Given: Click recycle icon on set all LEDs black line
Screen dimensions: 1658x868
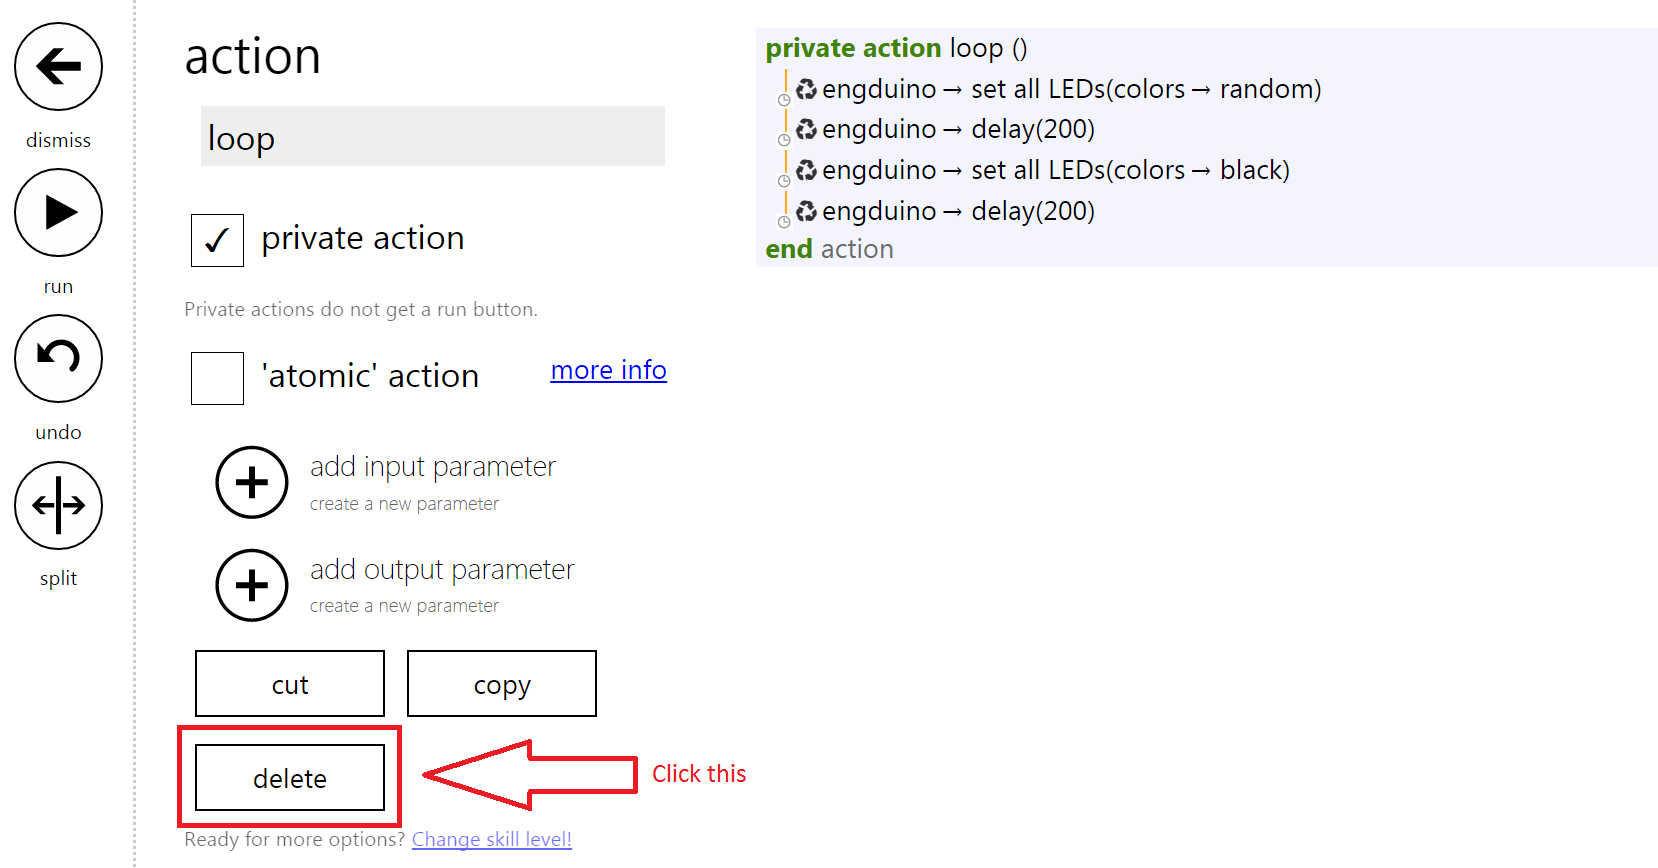Looking at the screenshot, I should point(806,171).
